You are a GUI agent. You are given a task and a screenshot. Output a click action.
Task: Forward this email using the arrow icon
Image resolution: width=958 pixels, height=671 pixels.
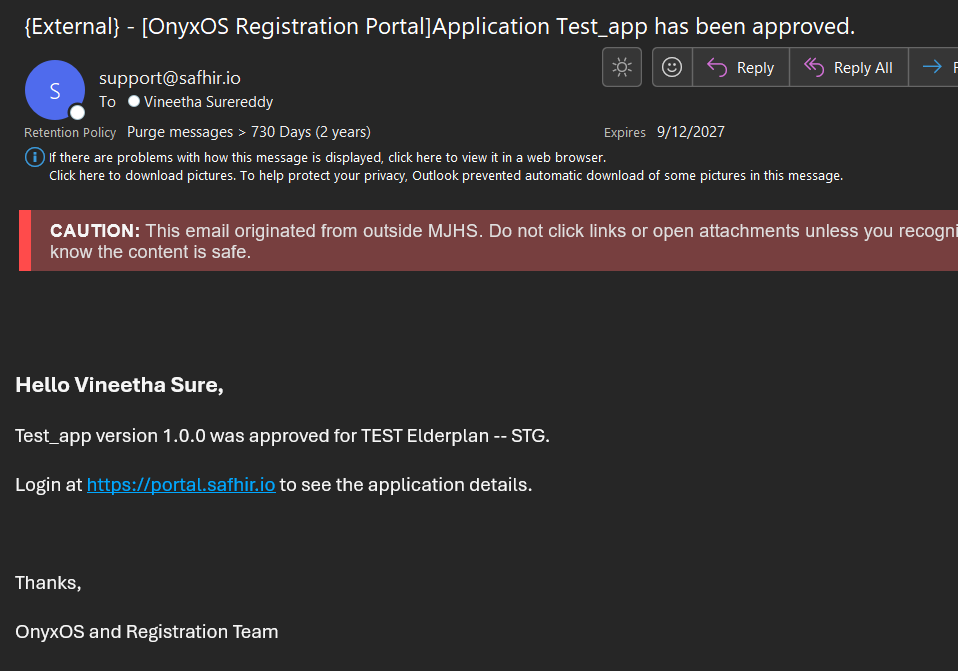933,67
